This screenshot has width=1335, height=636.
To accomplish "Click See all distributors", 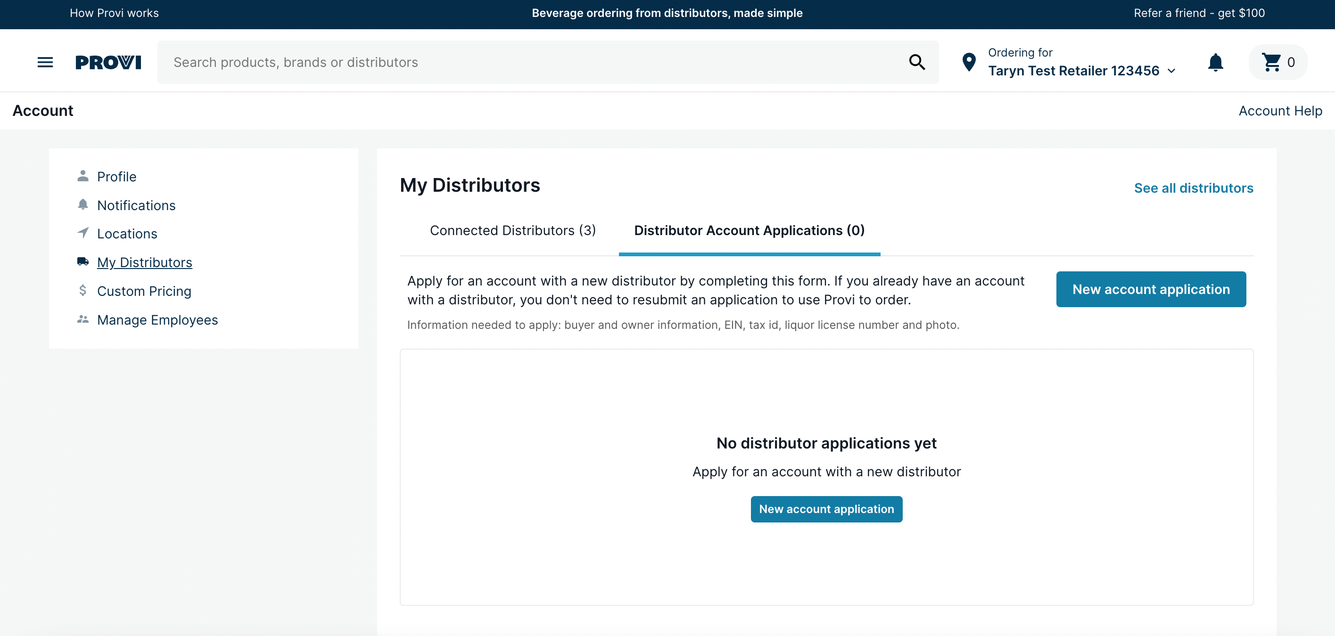I will coord(1193,187).
